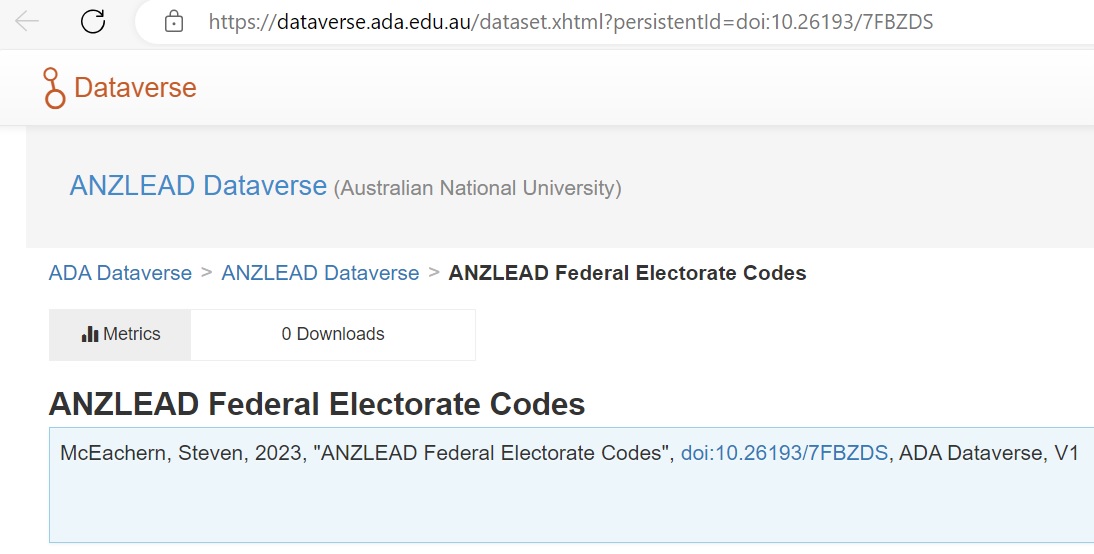Reload the page with the refresh icon
Viewport: 1094px width, 554px height.
pyautogui.click(x=93, y=22)
